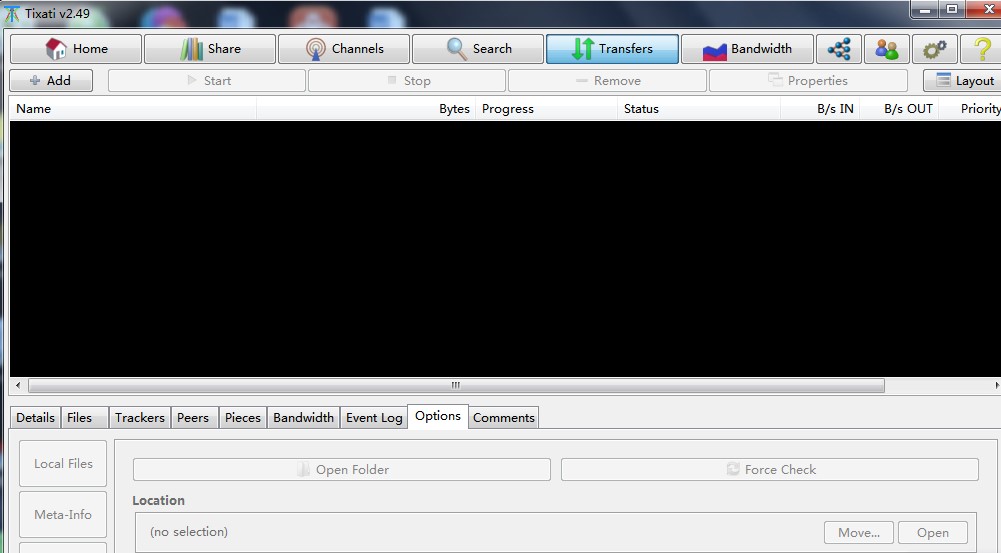Switch to the Event Log tab
Screen dimensions: 1001x553
click(x=374, y=418)
